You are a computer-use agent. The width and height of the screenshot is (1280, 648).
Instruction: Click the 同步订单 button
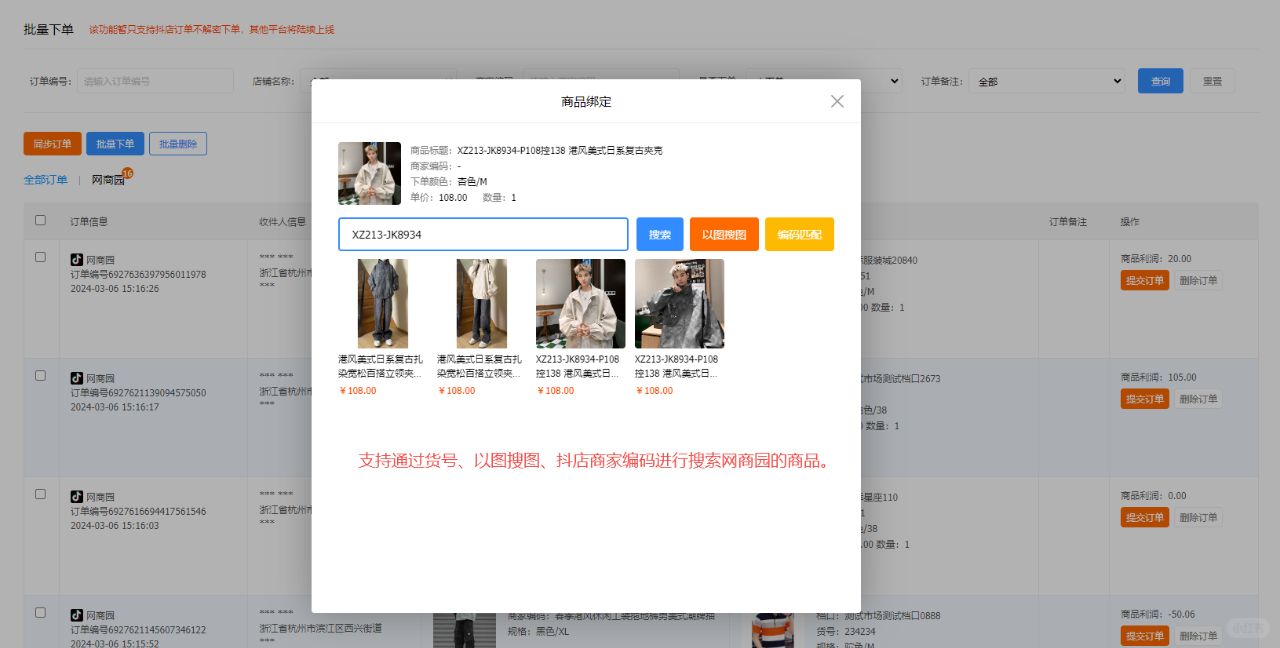click(x=52, y=144)
